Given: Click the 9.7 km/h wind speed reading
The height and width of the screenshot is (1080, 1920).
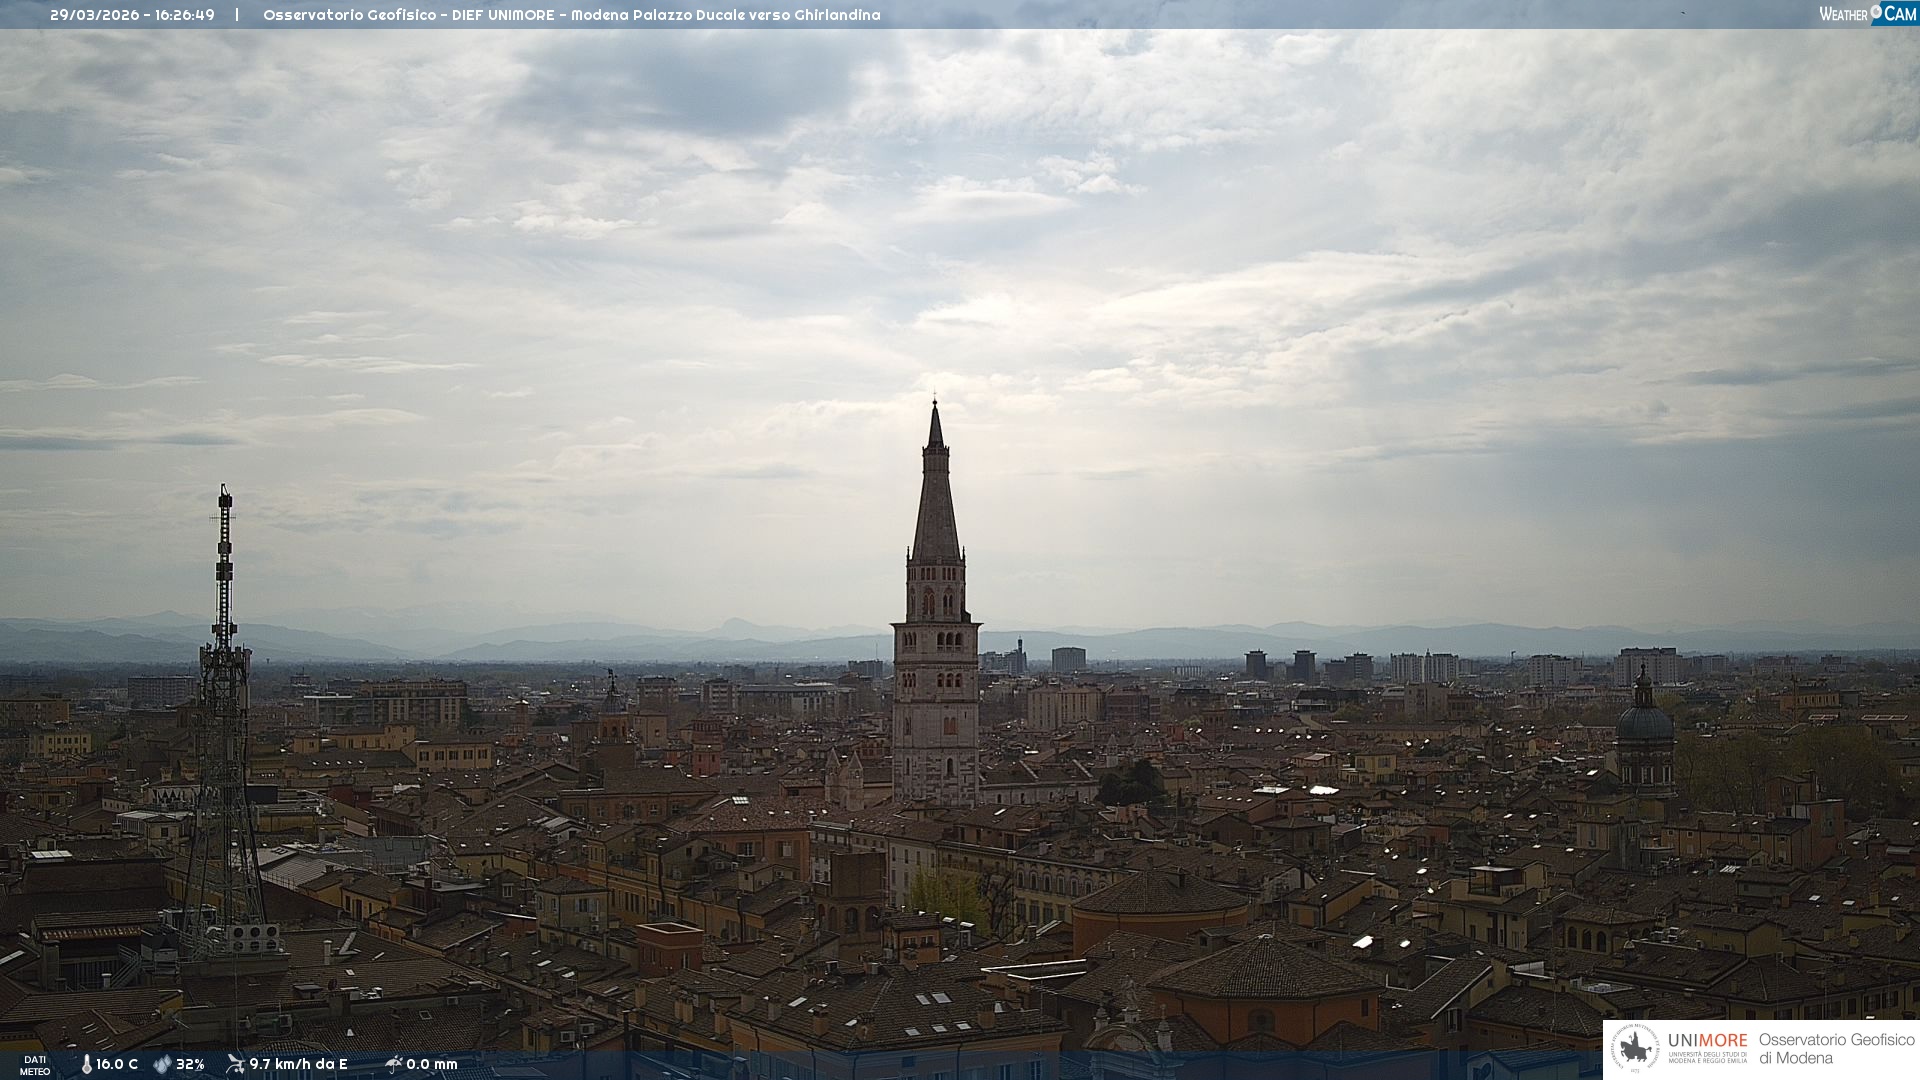Looking at the screenshot, I should 298,1064.
